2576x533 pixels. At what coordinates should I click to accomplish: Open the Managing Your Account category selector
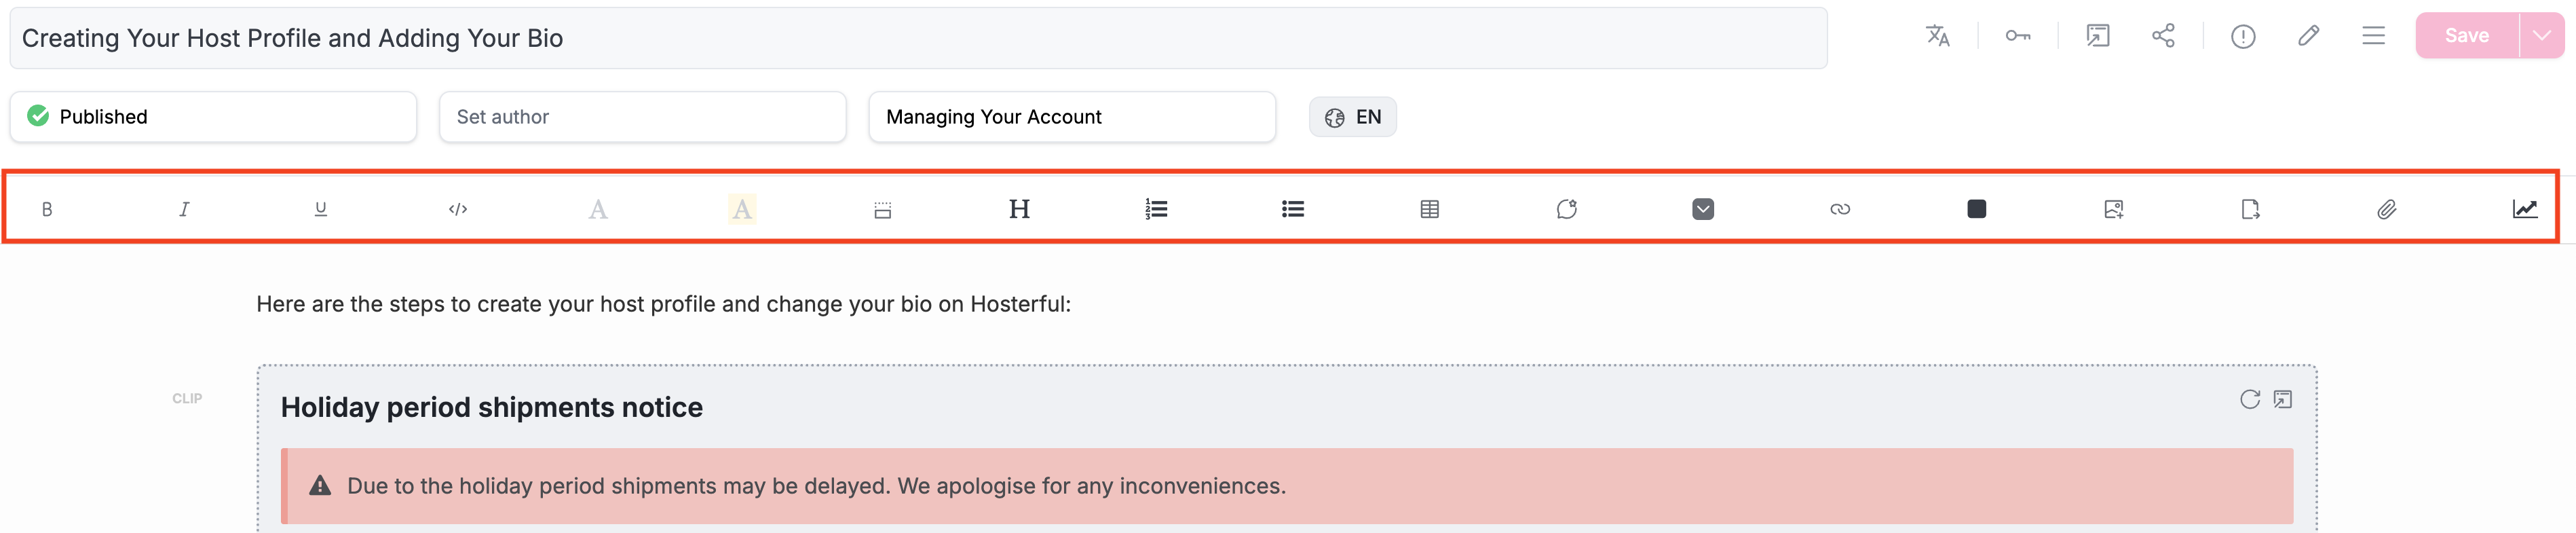1072,117
